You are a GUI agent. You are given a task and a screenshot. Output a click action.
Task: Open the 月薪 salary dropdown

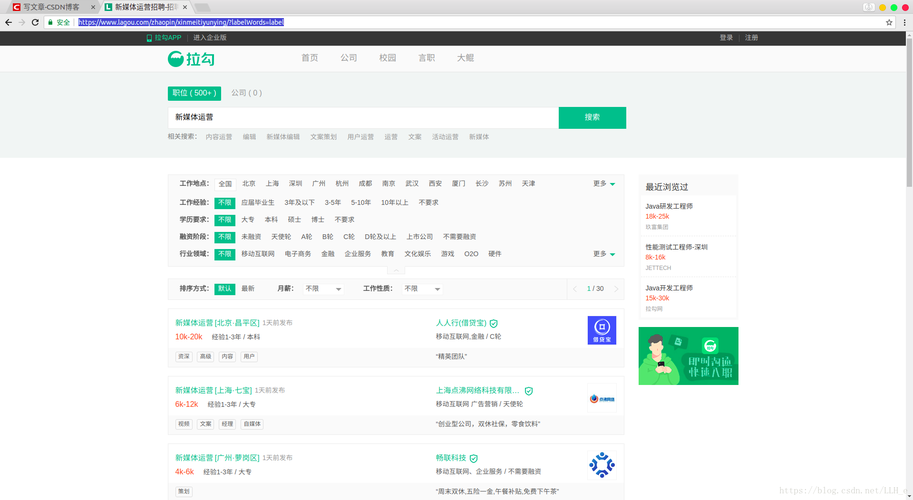tap(323, 289)
